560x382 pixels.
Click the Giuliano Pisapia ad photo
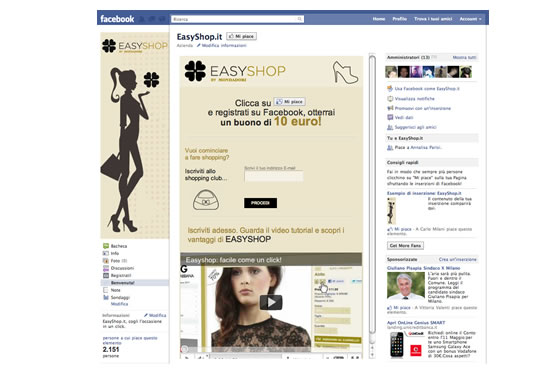point(406,286)
